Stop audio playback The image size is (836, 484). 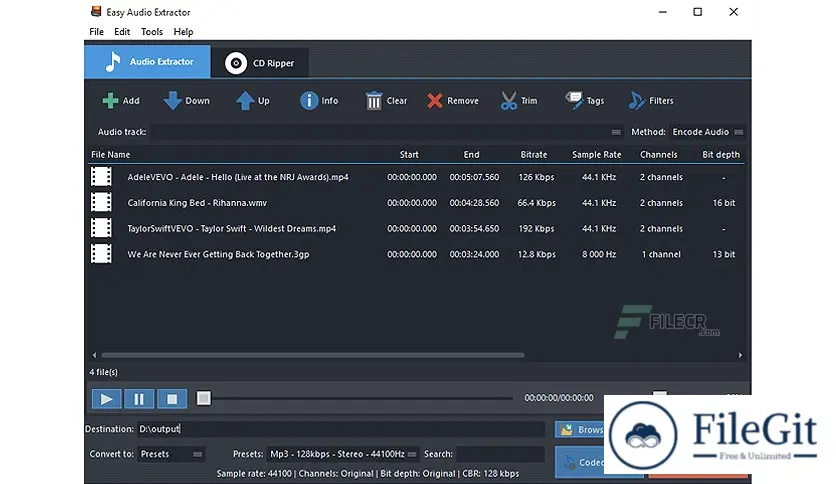(172, 398)
